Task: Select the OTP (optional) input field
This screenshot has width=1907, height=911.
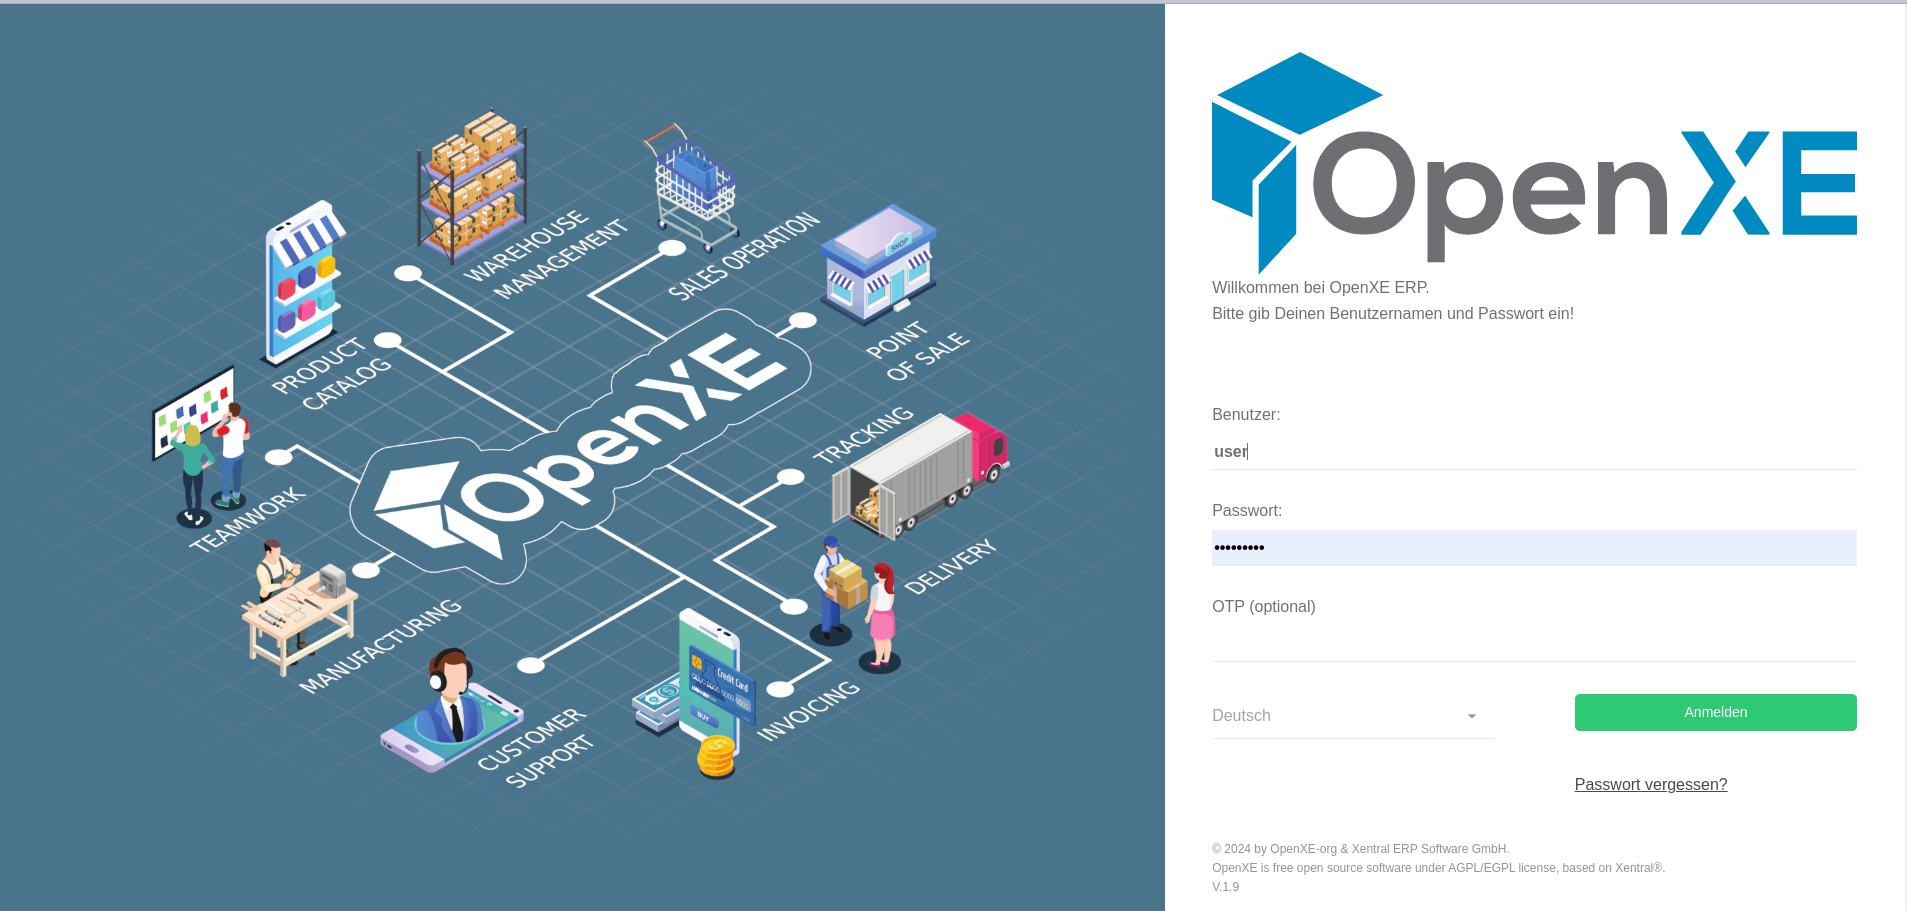Action: pos(1533,643)
